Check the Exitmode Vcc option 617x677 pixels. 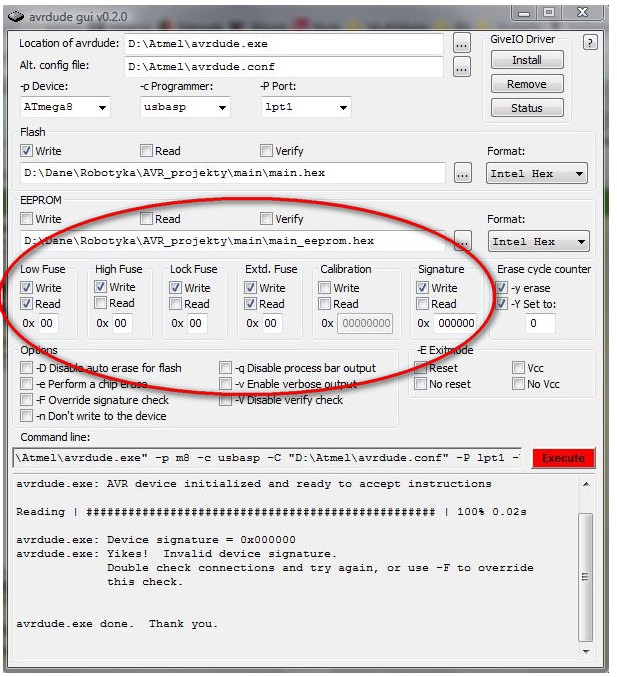tap(518, 368)
